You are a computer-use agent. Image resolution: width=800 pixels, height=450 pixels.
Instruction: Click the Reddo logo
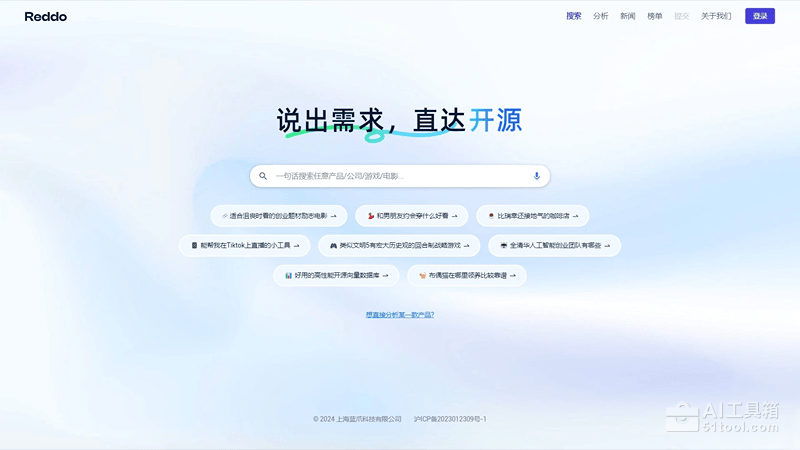tap(45, 16)
